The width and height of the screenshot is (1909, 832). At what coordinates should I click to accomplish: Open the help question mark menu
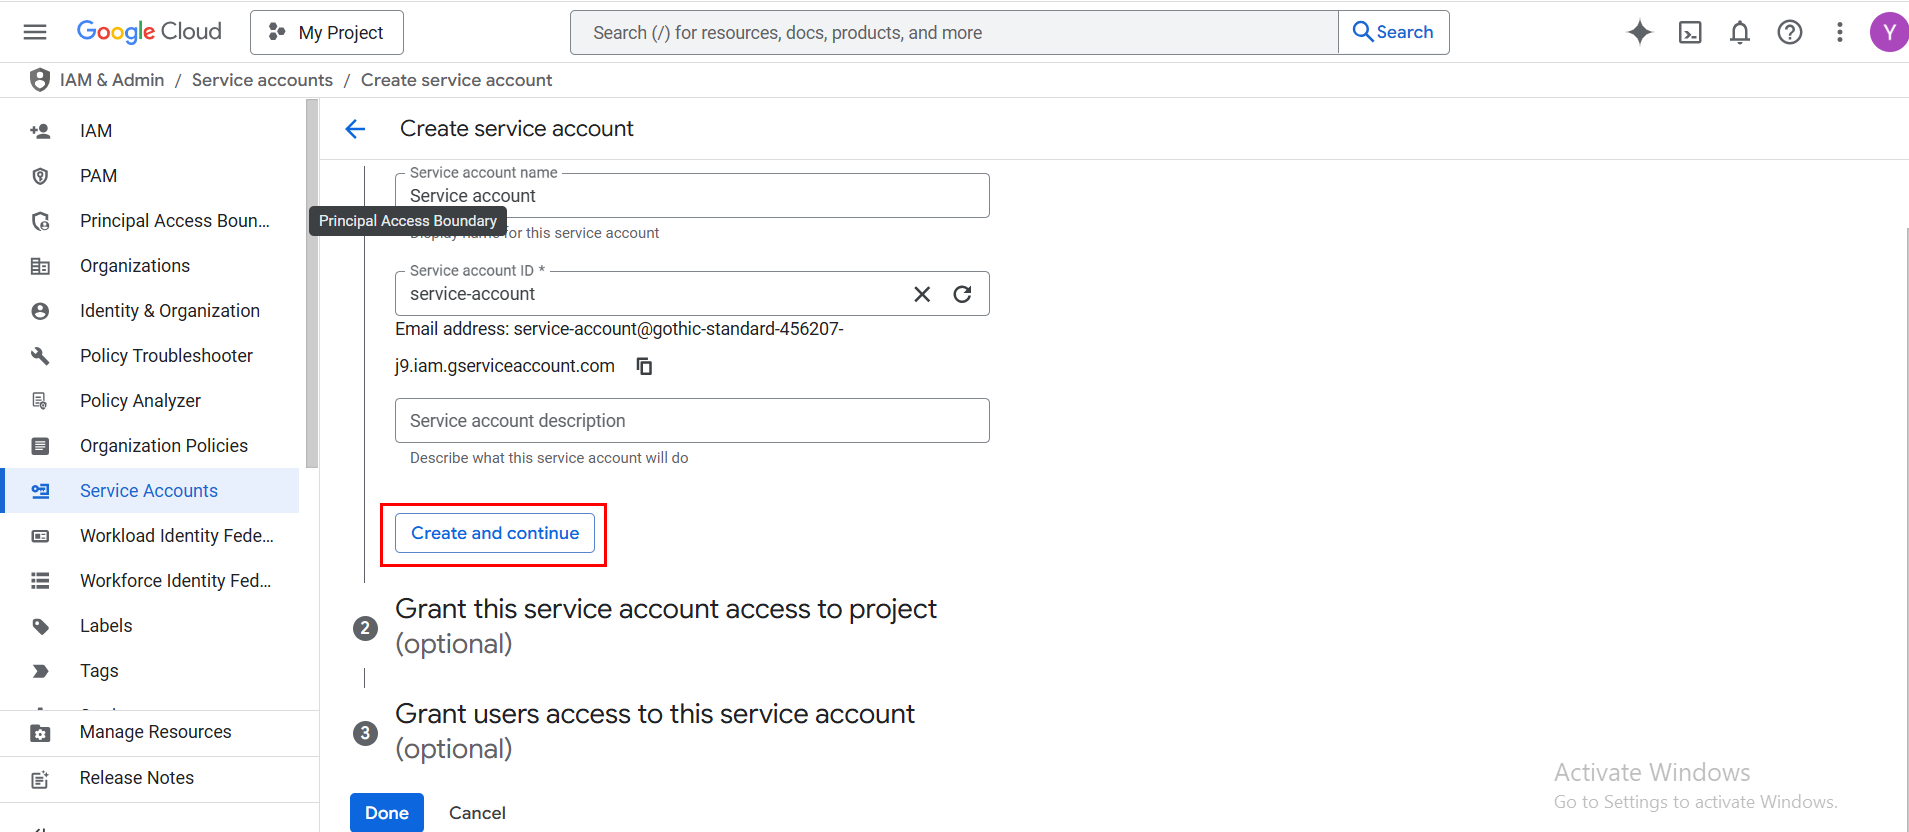1789,32
